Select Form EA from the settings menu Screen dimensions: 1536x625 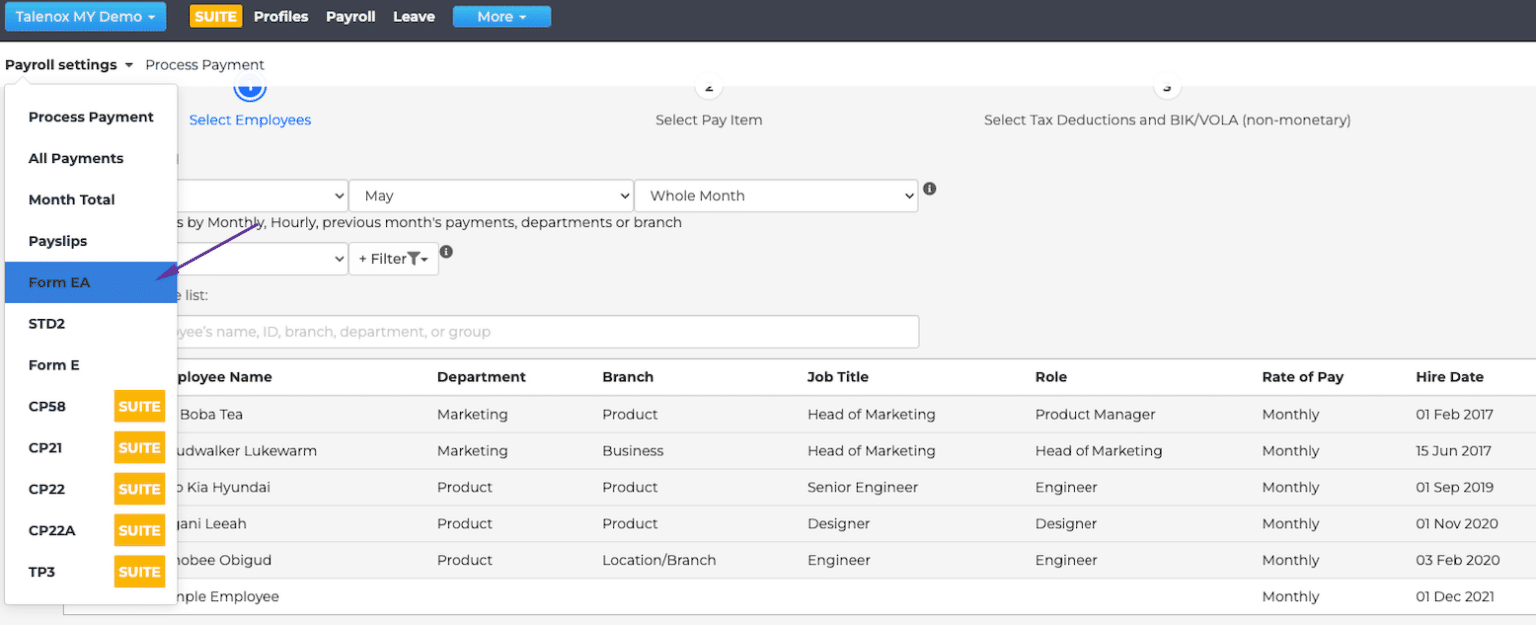pyautogui.click(x=59, y=282)
